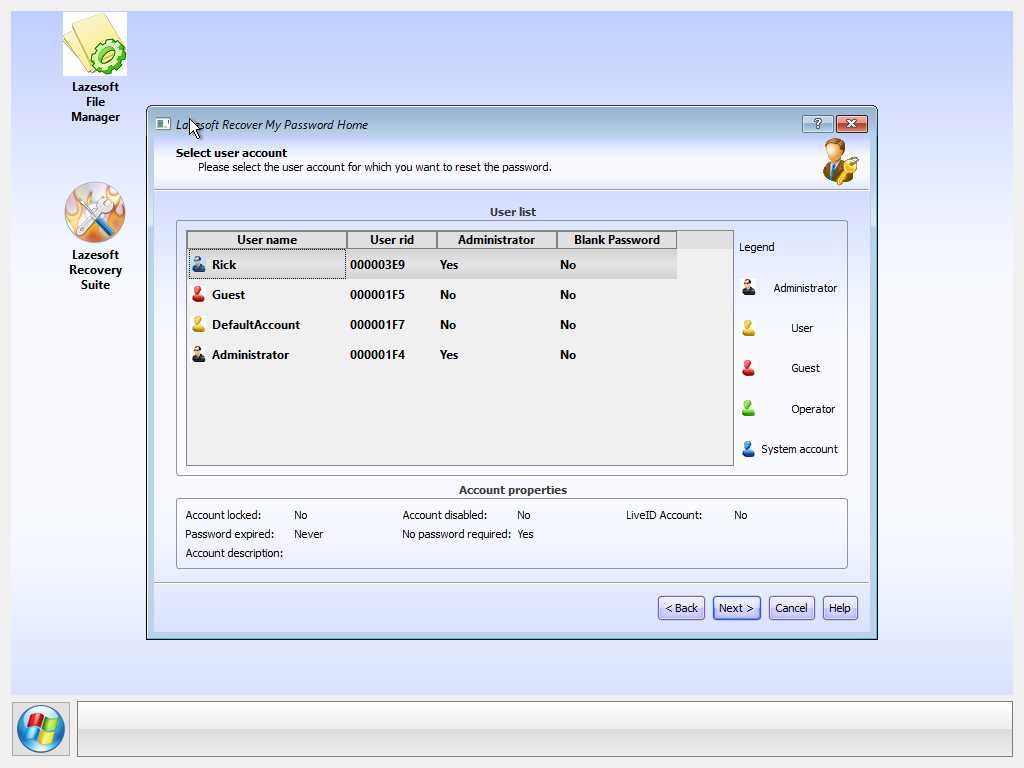Go to the Next wizard step
The width and height of the screenshot is (1024, 768).
click(x=736, y=608)
